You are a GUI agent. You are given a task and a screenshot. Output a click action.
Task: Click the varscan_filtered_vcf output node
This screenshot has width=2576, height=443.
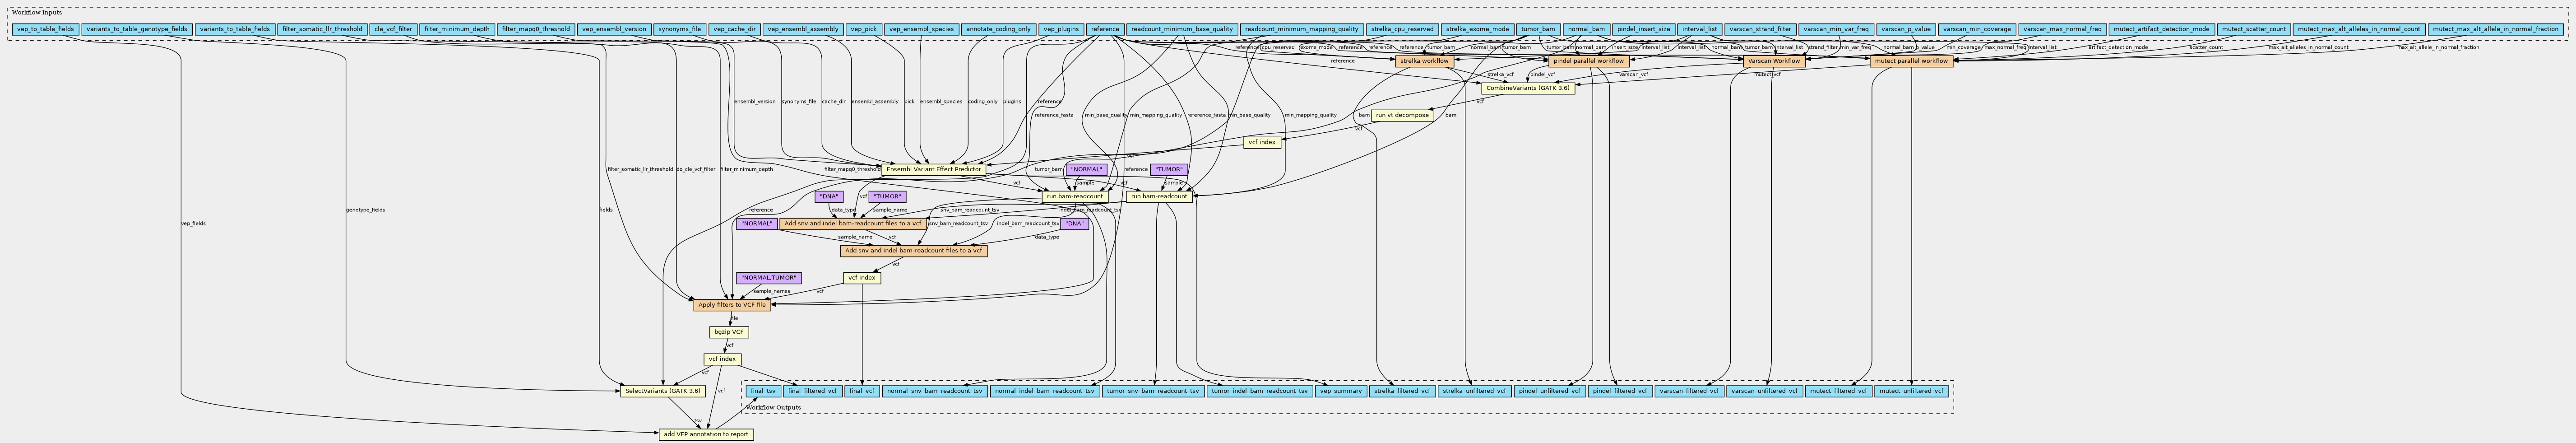pyautogui.click(x=1689, y=391)
